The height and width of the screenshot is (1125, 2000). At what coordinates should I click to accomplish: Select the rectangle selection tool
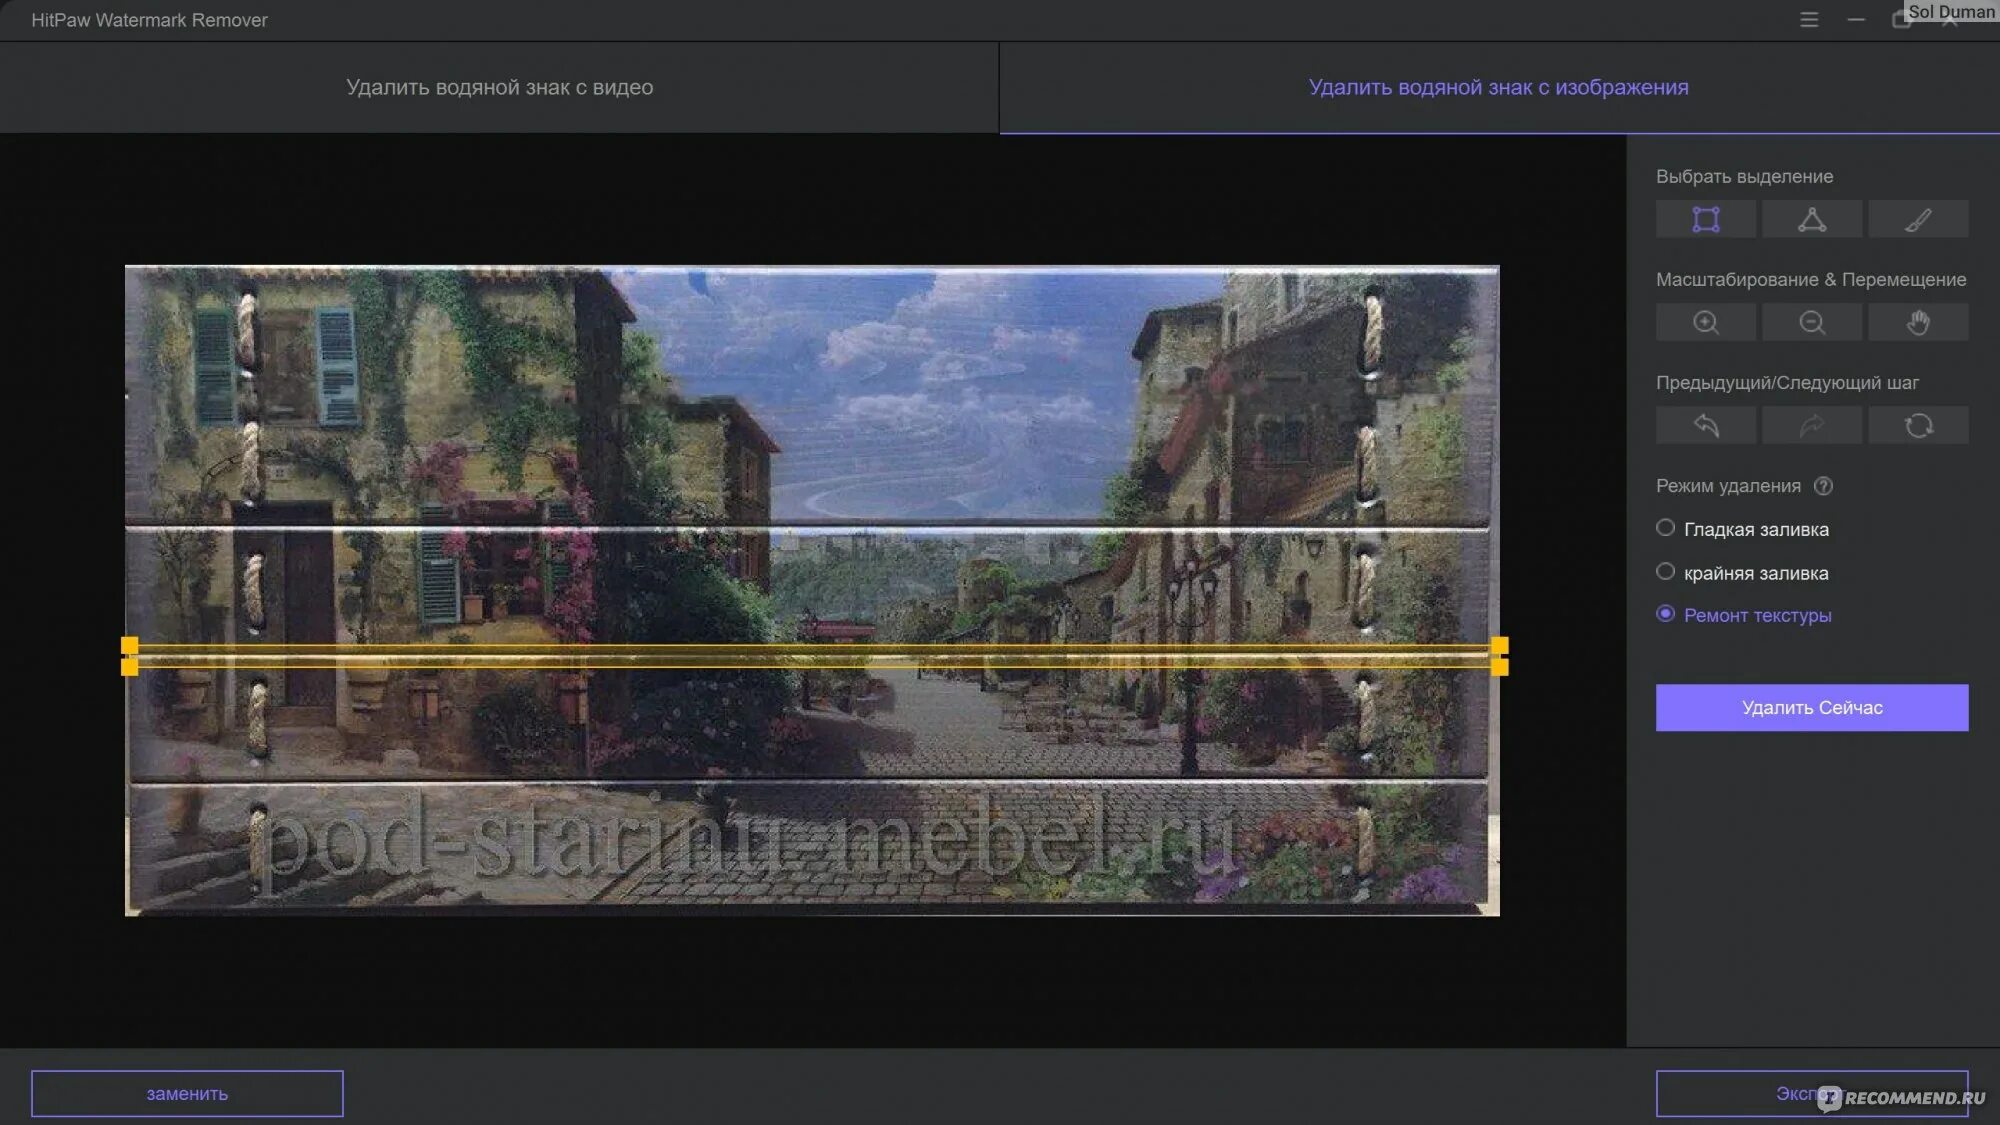pos(1705,219)
